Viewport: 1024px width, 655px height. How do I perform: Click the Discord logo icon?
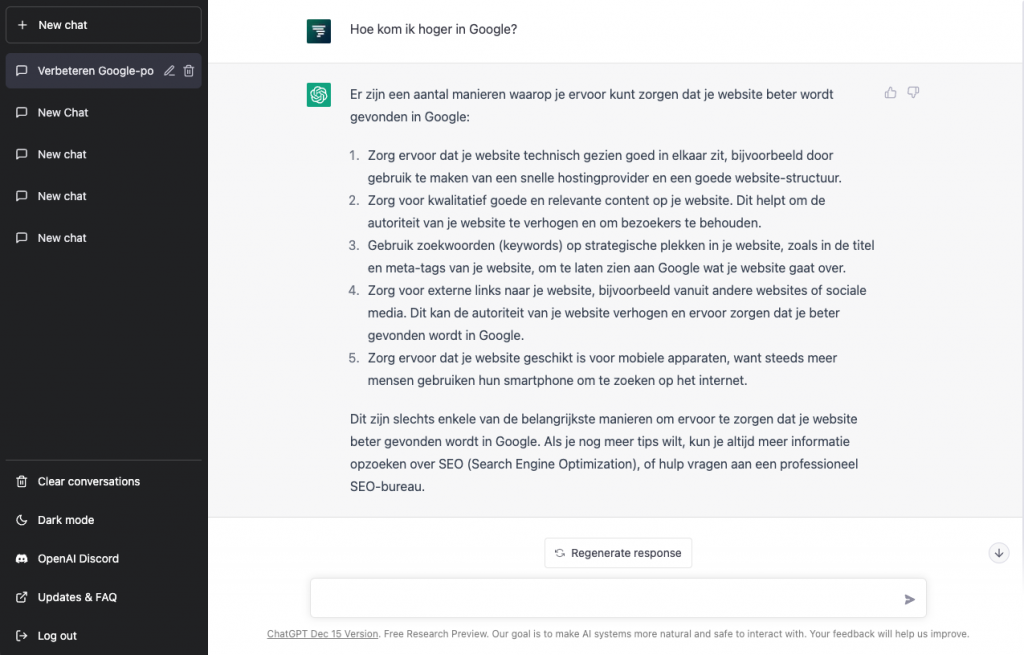(22, 558)
